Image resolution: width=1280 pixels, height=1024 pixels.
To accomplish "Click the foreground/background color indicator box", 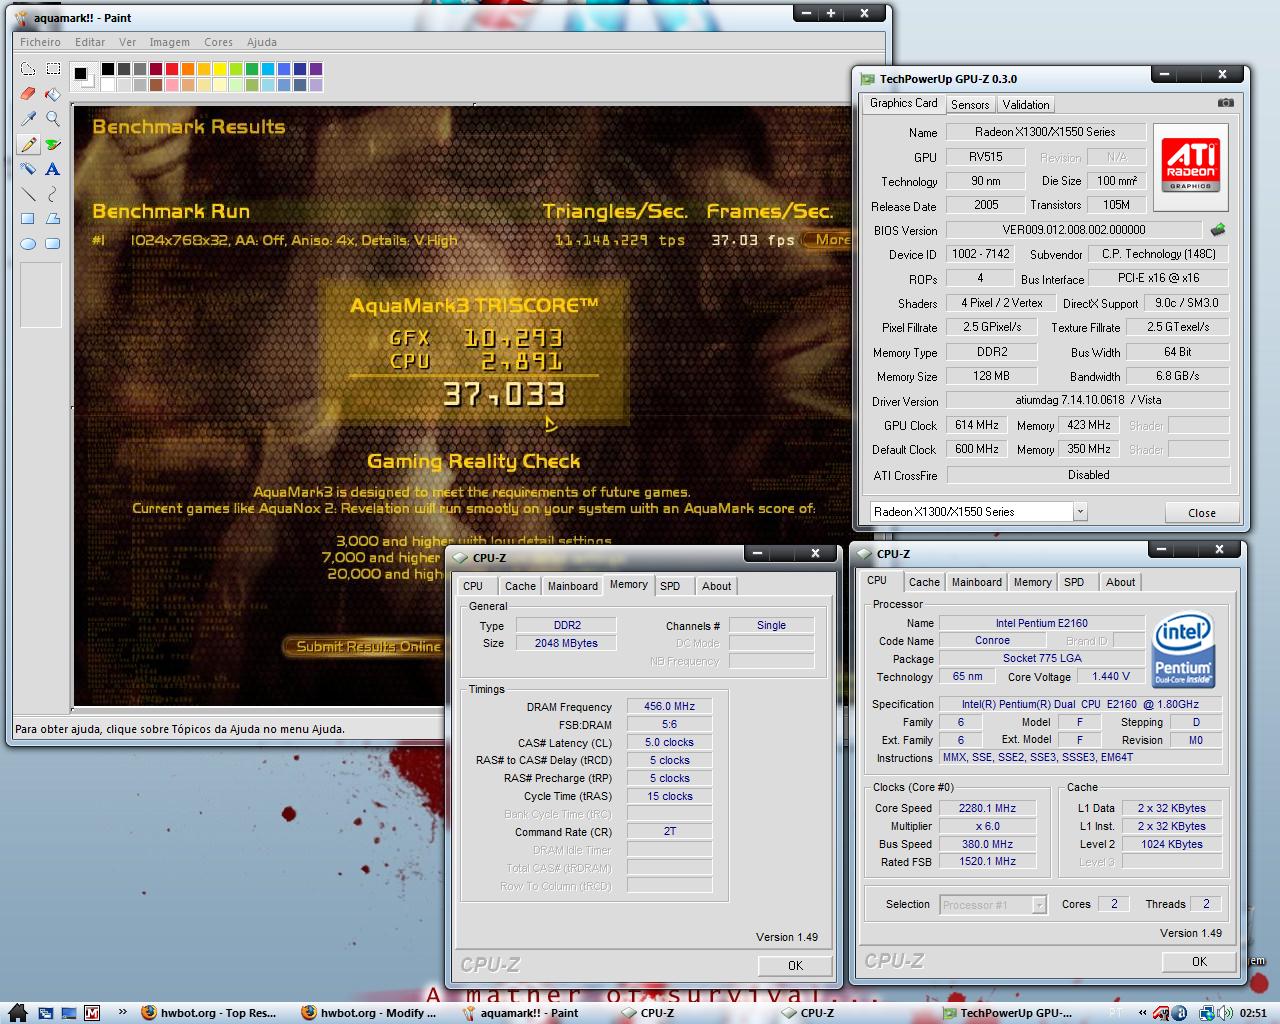I will click(x=84, y=77).
